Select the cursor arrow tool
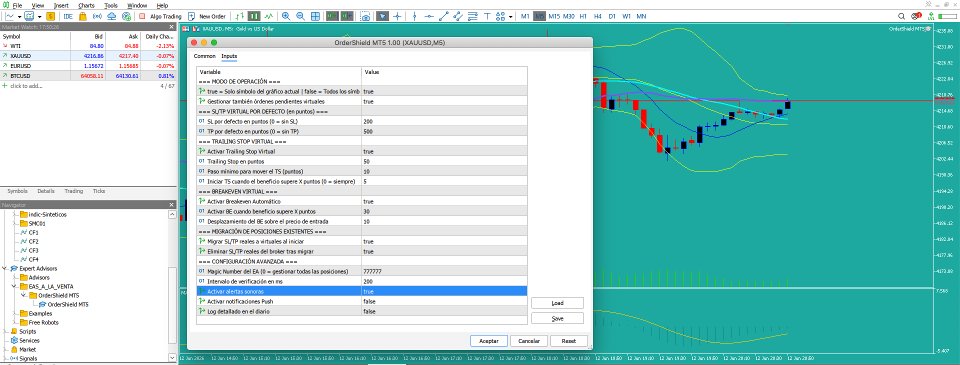The width and height of the screenshot is (960, 365). pyautogui.click(x=382, y=16)
